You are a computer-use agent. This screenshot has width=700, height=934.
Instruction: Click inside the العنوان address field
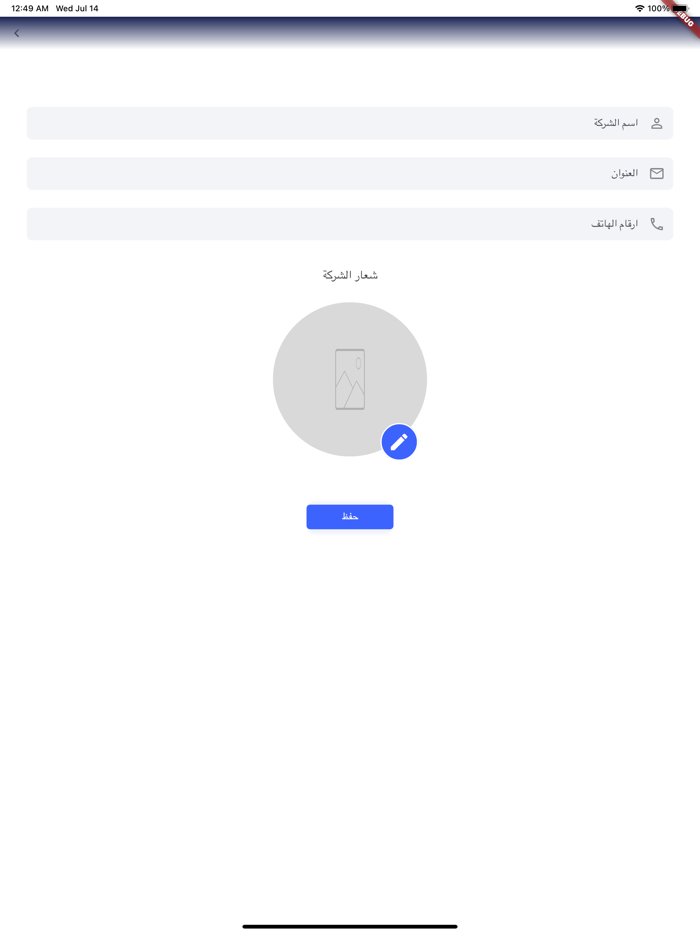tap(350, 172)
